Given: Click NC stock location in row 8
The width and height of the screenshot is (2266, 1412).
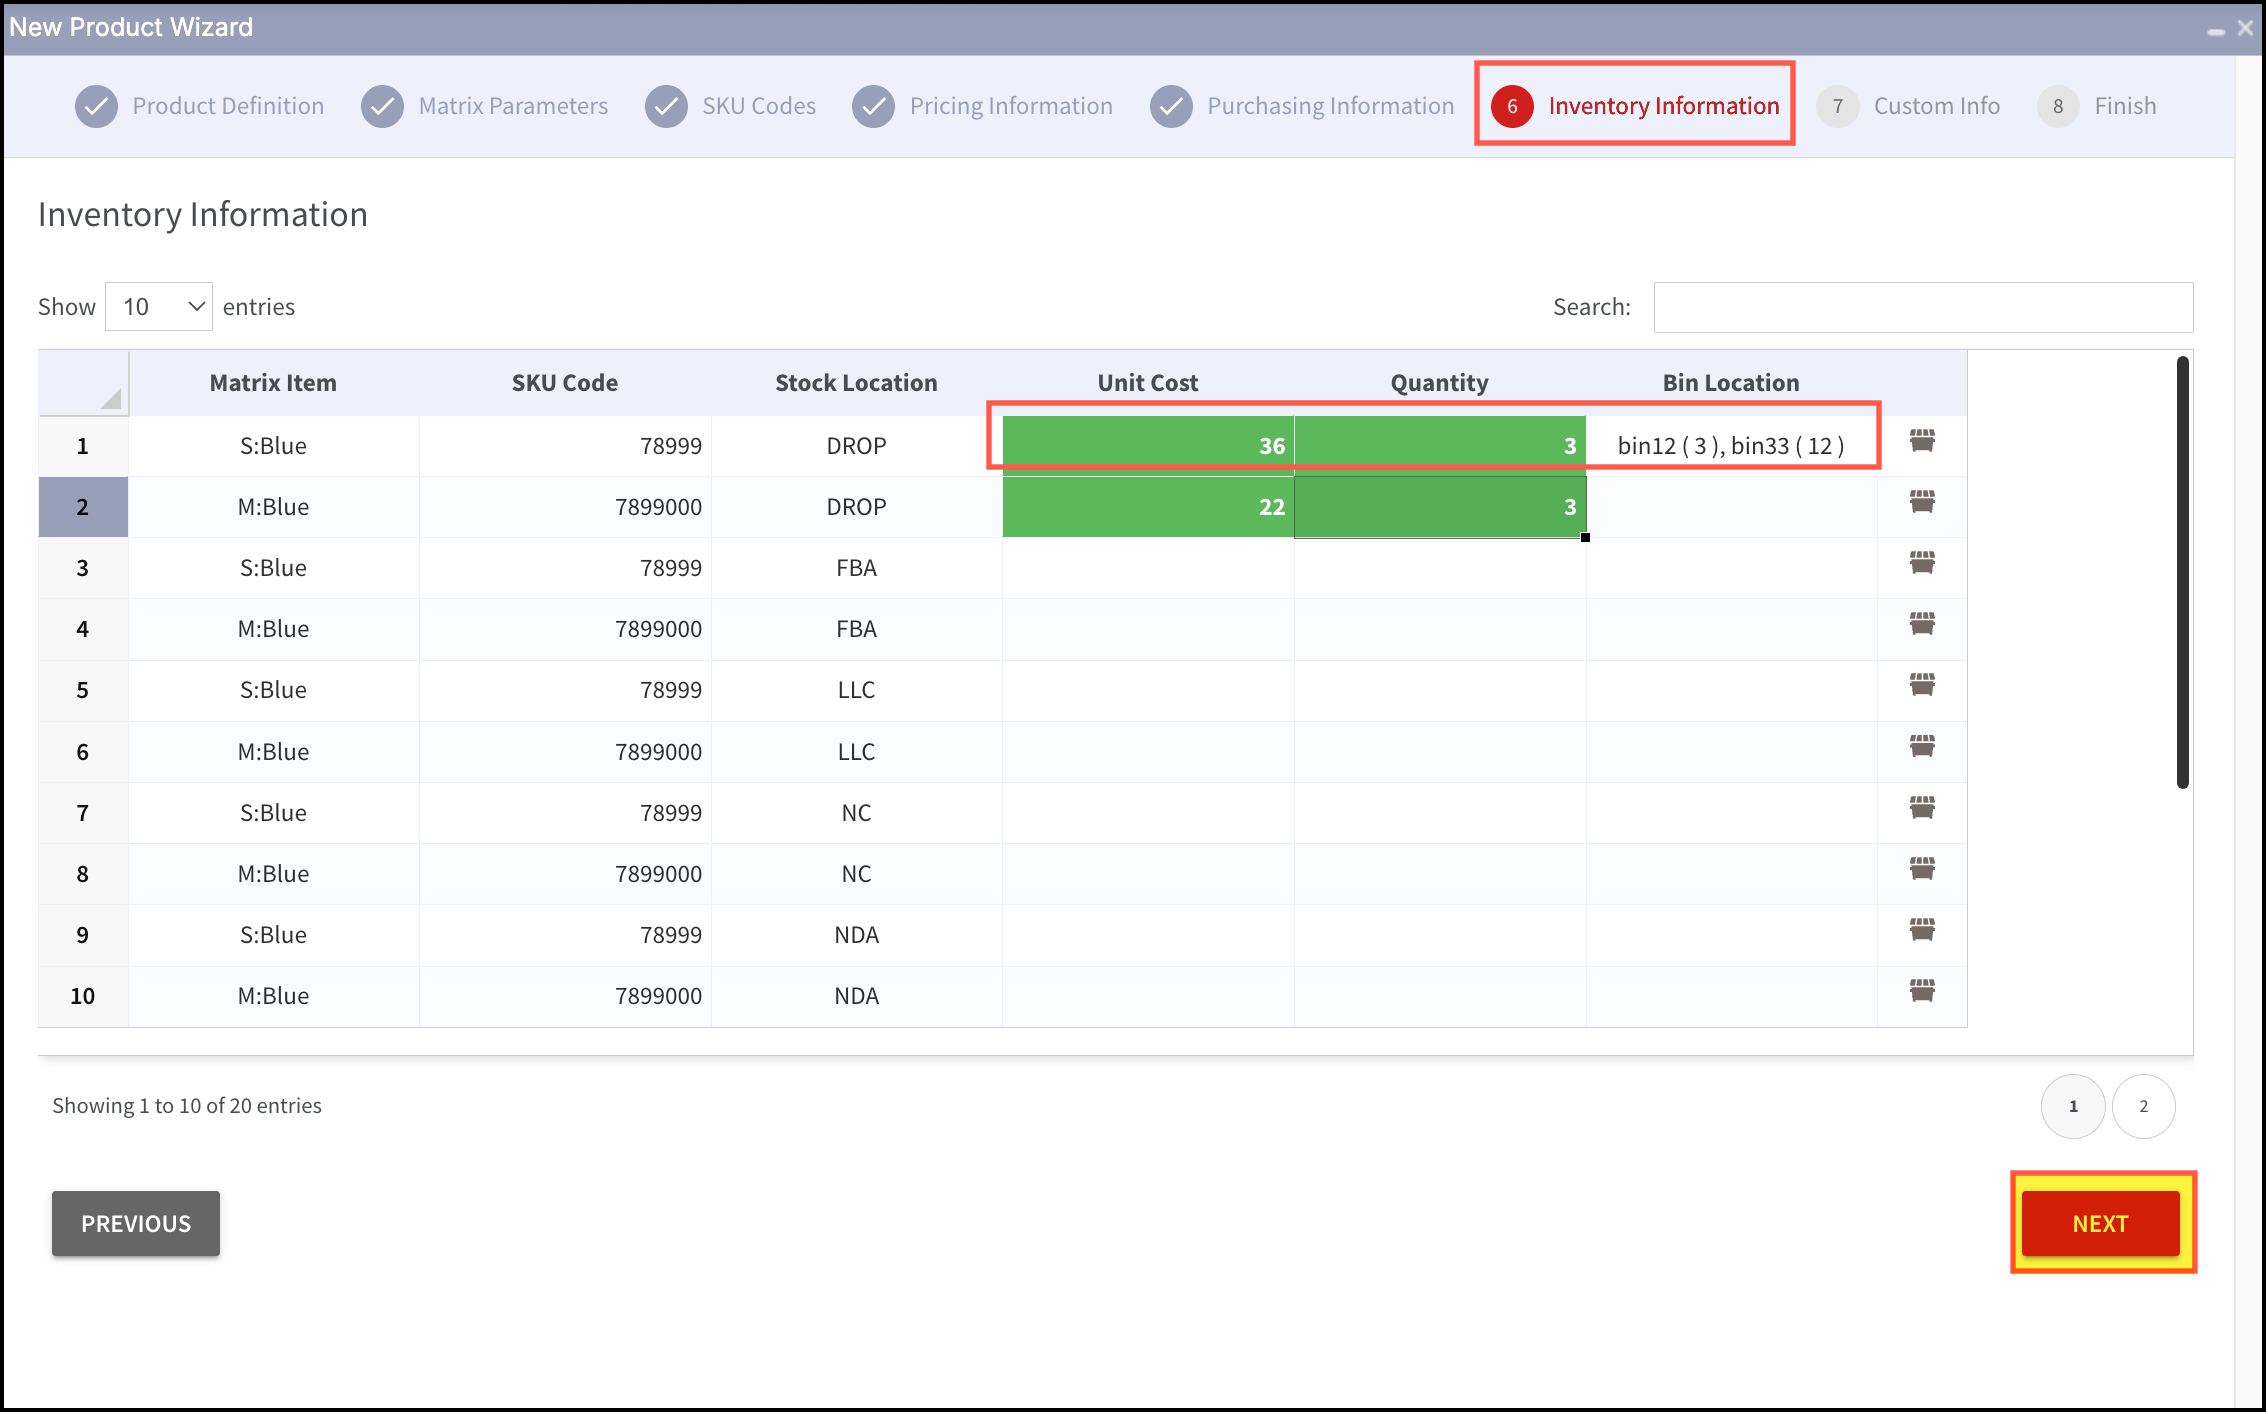Looking at the screenshot, I should pos(856,874).
